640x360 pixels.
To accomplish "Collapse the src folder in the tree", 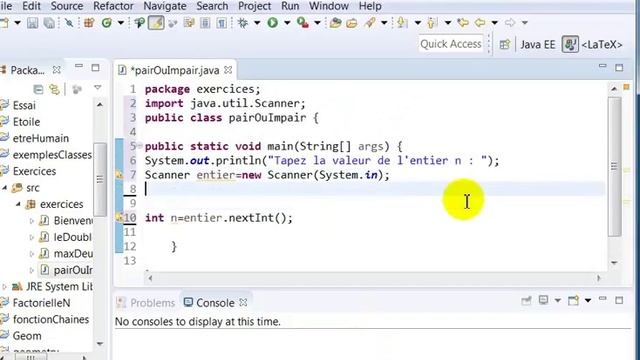I will coord(5,188).
